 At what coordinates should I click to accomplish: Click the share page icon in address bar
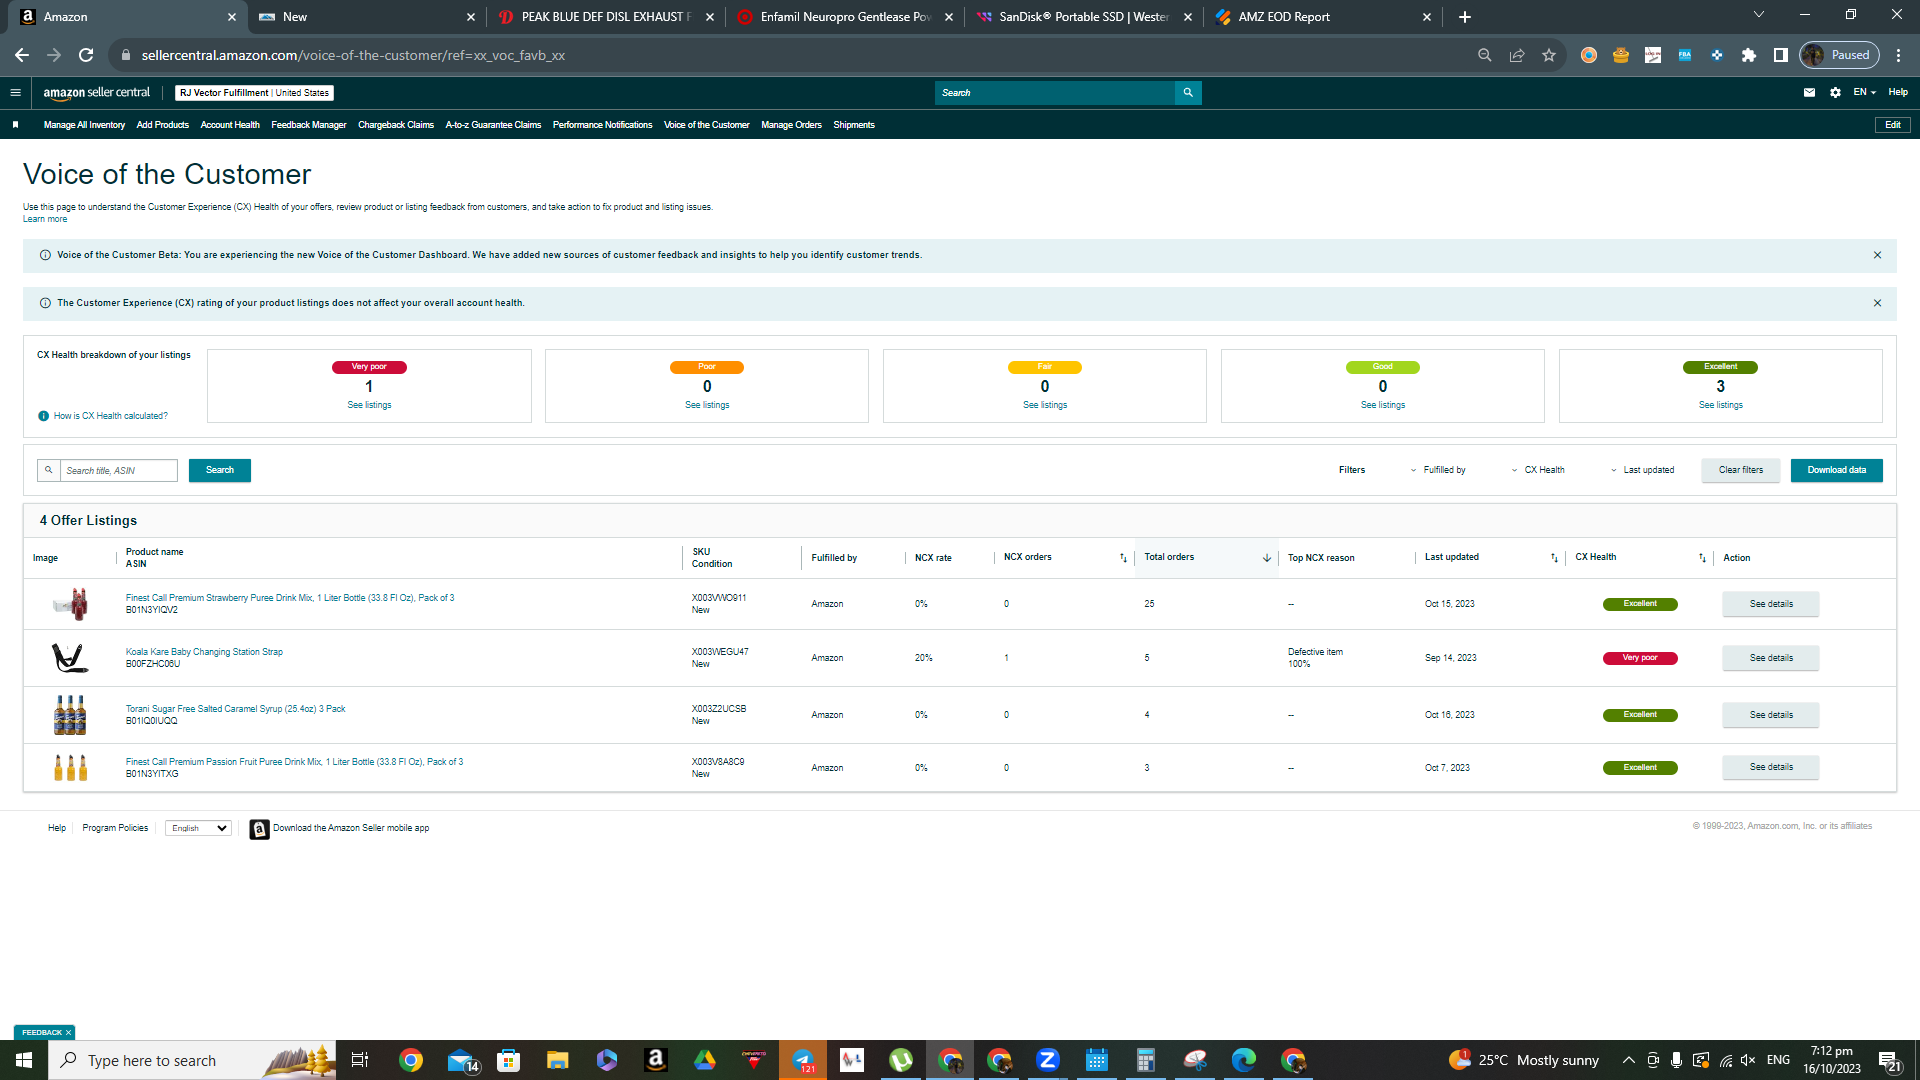pyautogui.click(x=1517, y=55)
